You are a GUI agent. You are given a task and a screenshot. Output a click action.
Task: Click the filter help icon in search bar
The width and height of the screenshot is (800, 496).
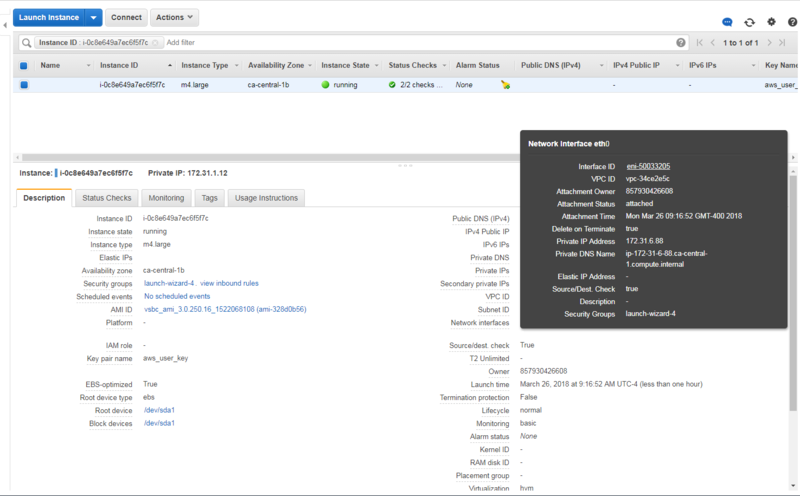point(681,42)
